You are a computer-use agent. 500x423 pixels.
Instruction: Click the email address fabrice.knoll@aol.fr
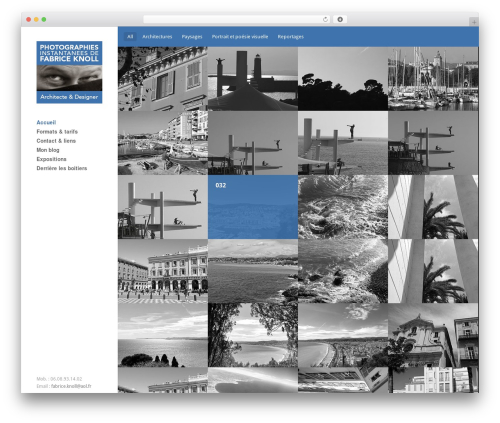point(71,386)
